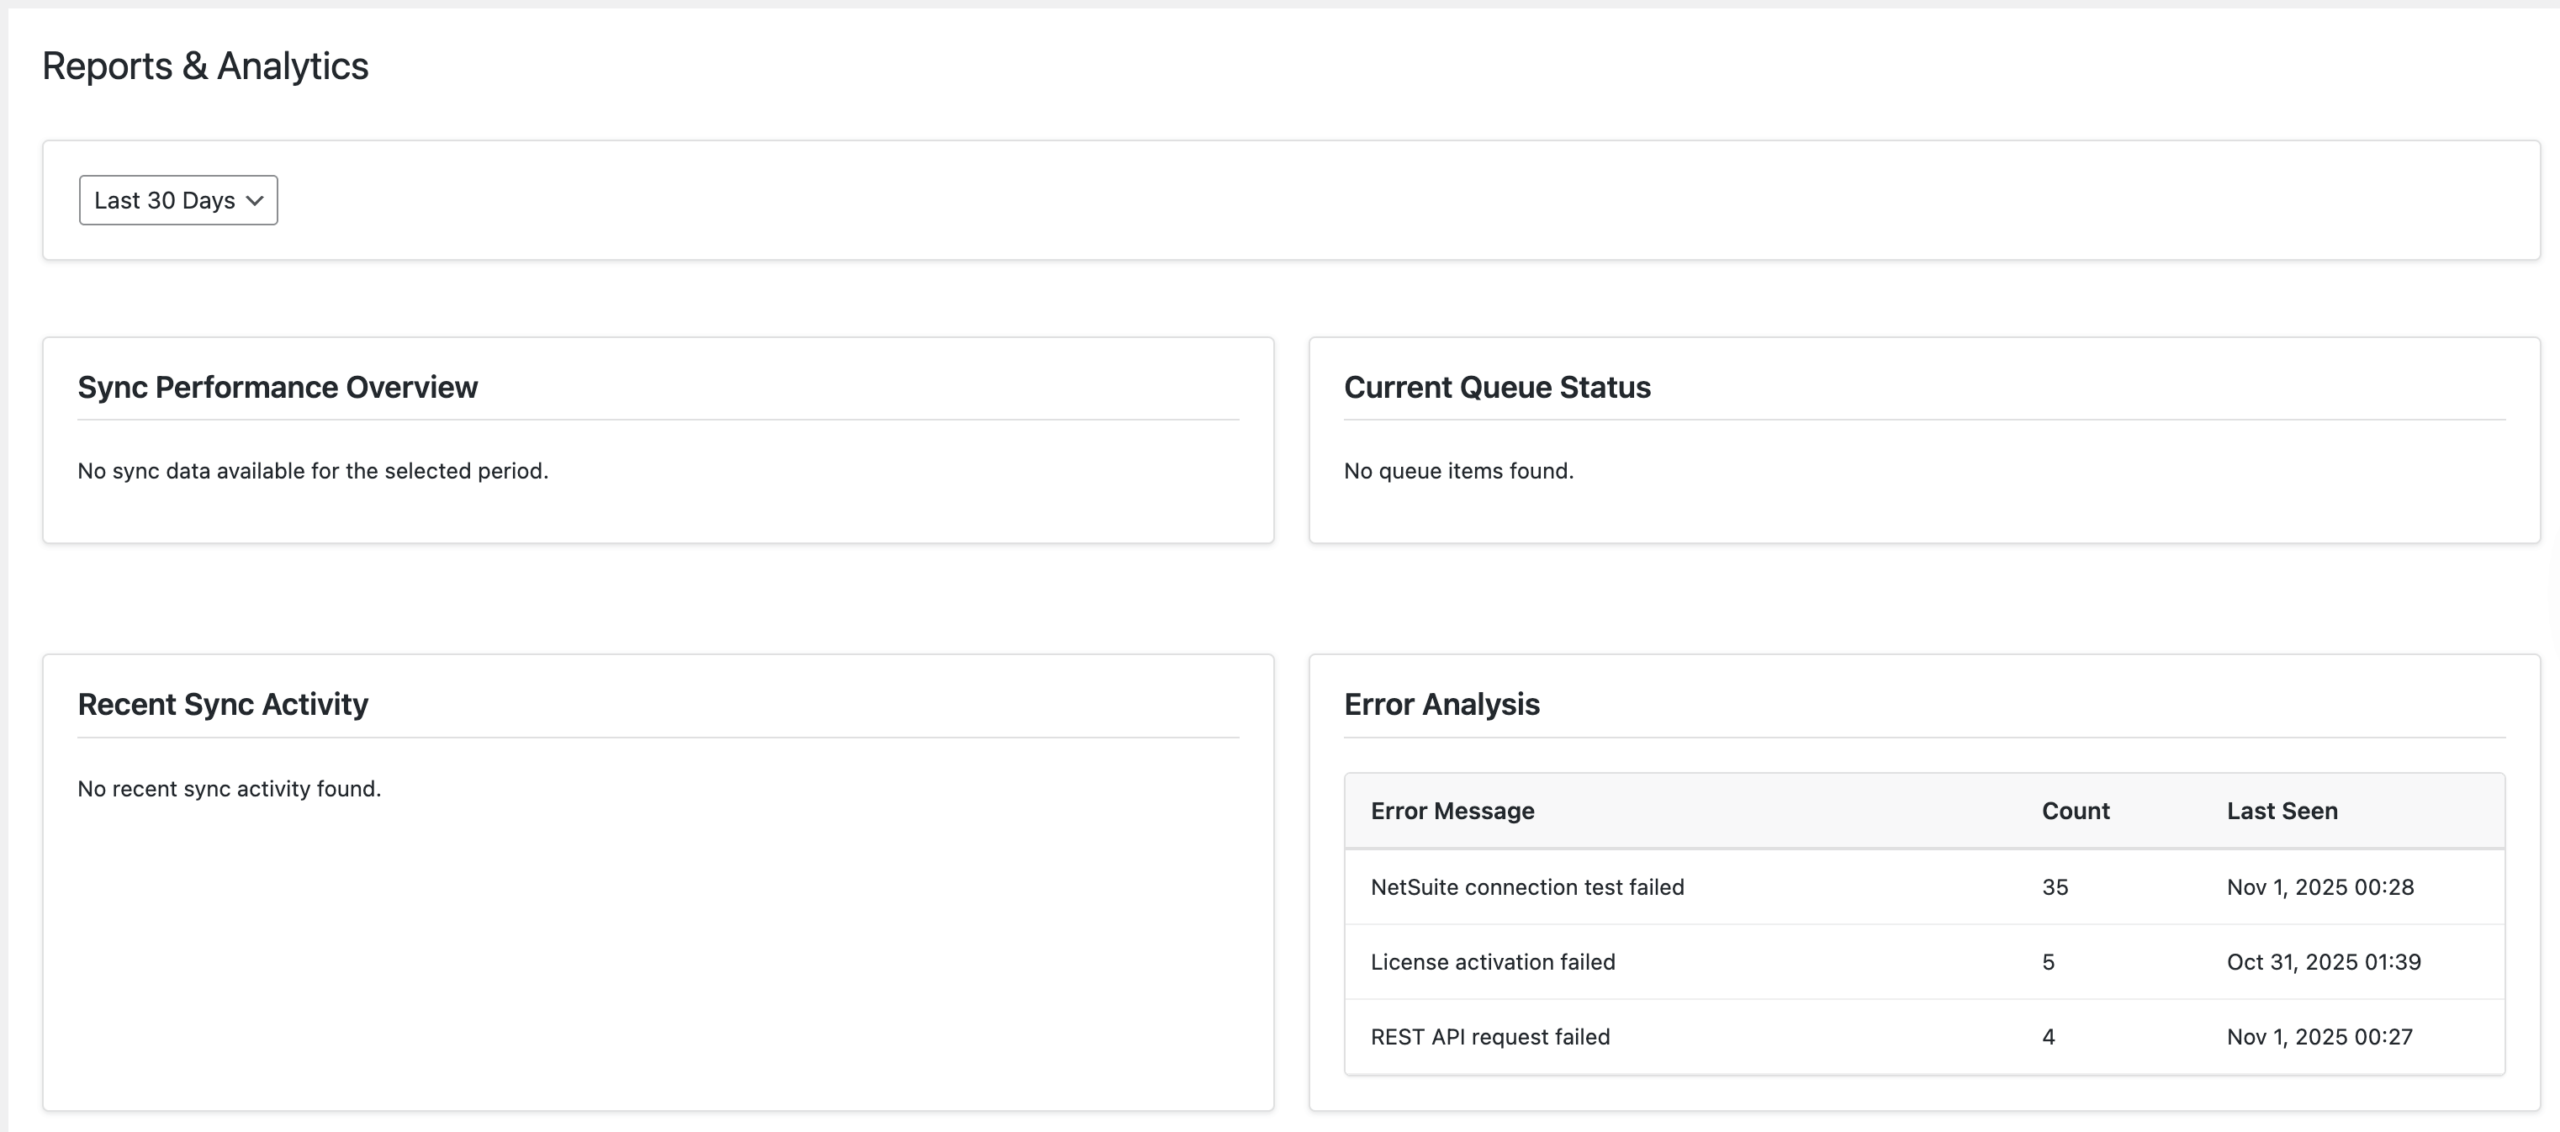Click the Reports & Analytics heading

[205, 65]
